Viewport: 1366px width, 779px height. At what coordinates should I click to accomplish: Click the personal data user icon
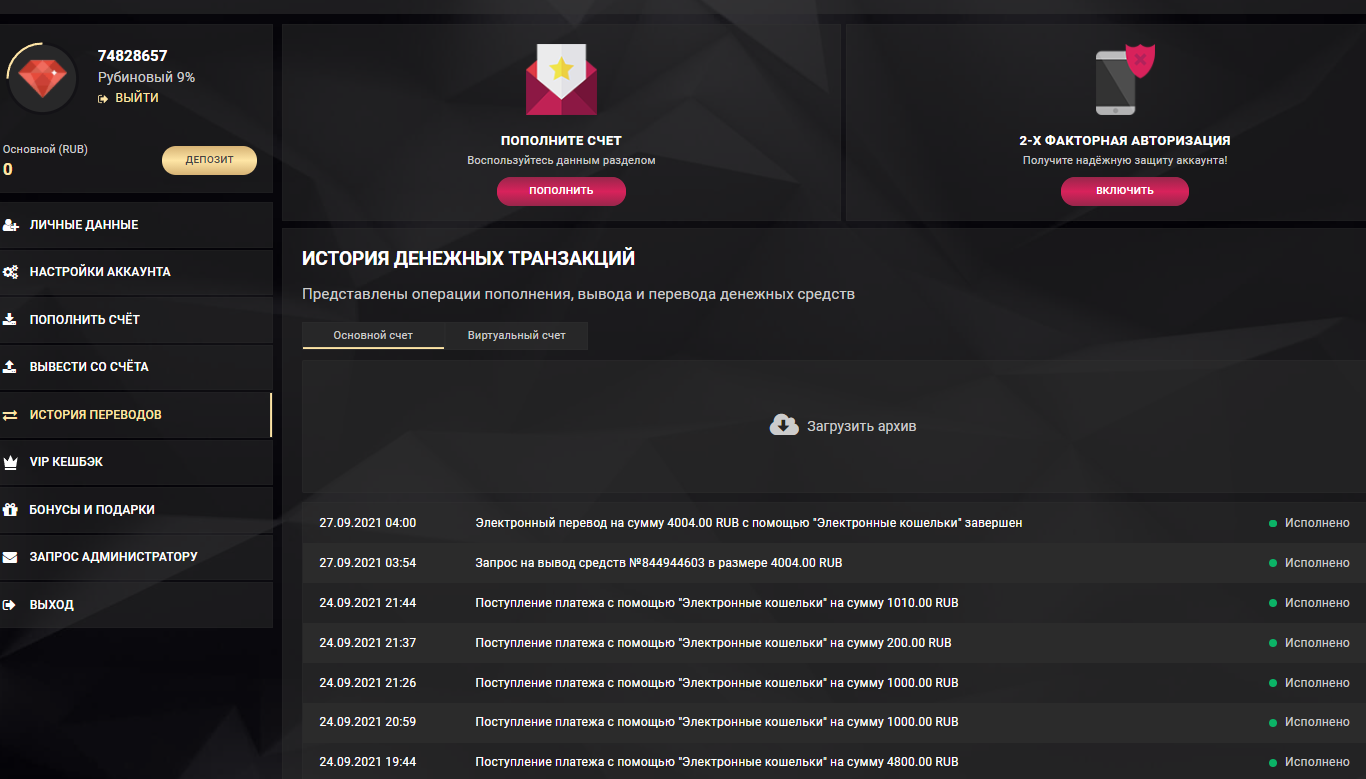point(11,225)
